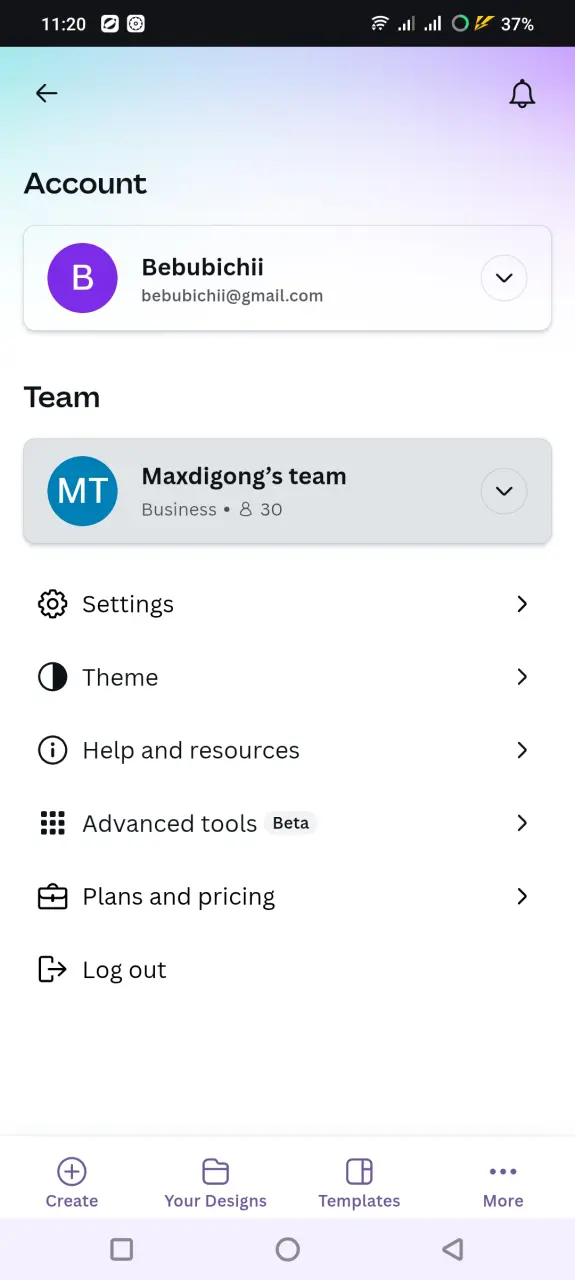Image resolution: width=575 pixels, height=1280 pixels.
Task: Tap the Log out door icon
Action: pyautogui.click(x=52, y=969)
